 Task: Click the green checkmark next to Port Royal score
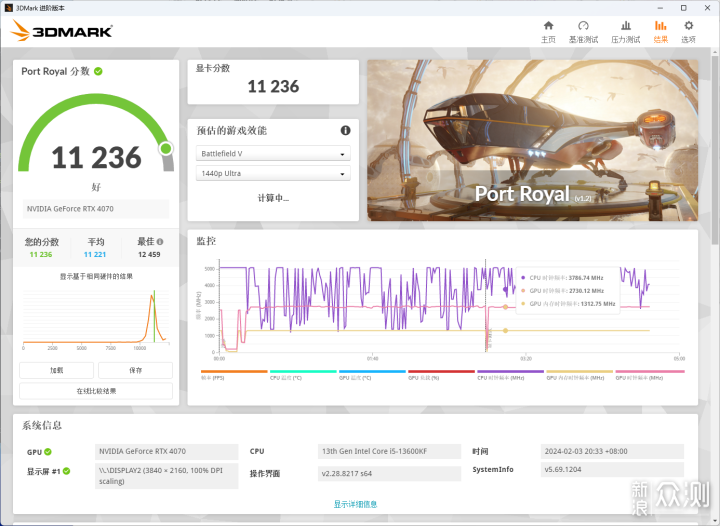98,71
